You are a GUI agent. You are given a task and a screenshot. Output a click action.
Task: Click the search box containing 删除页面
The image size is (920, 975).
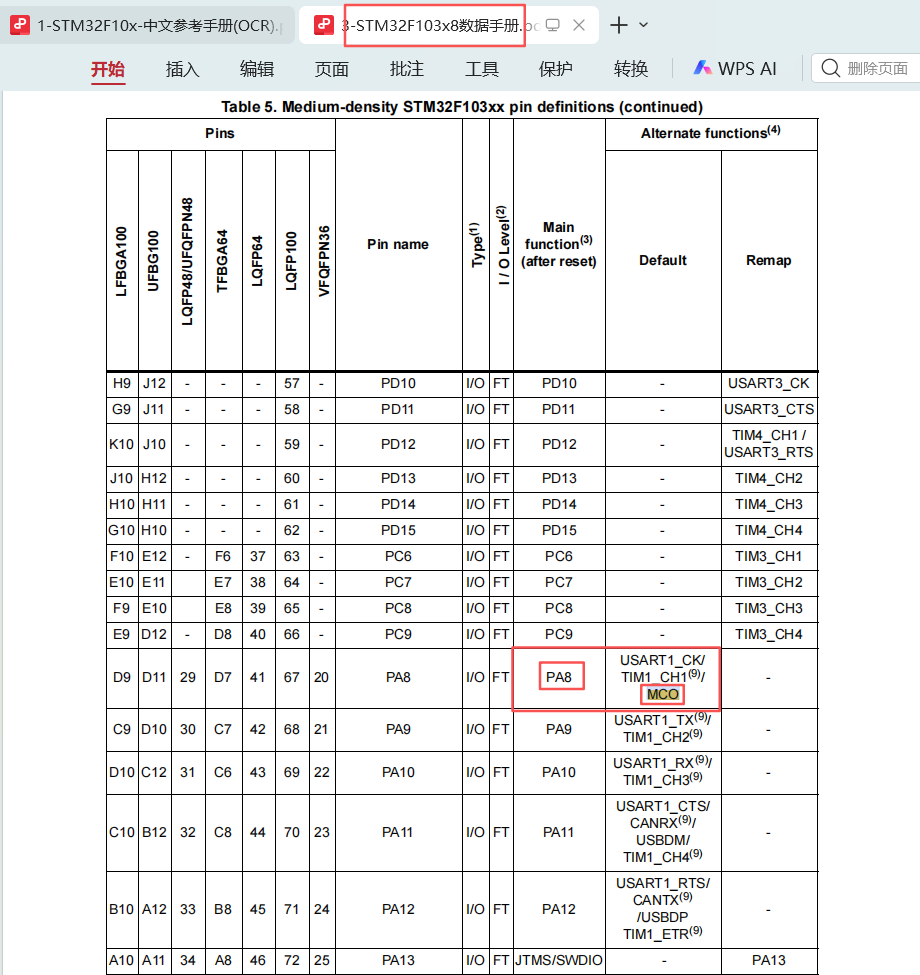click(866, 68)
